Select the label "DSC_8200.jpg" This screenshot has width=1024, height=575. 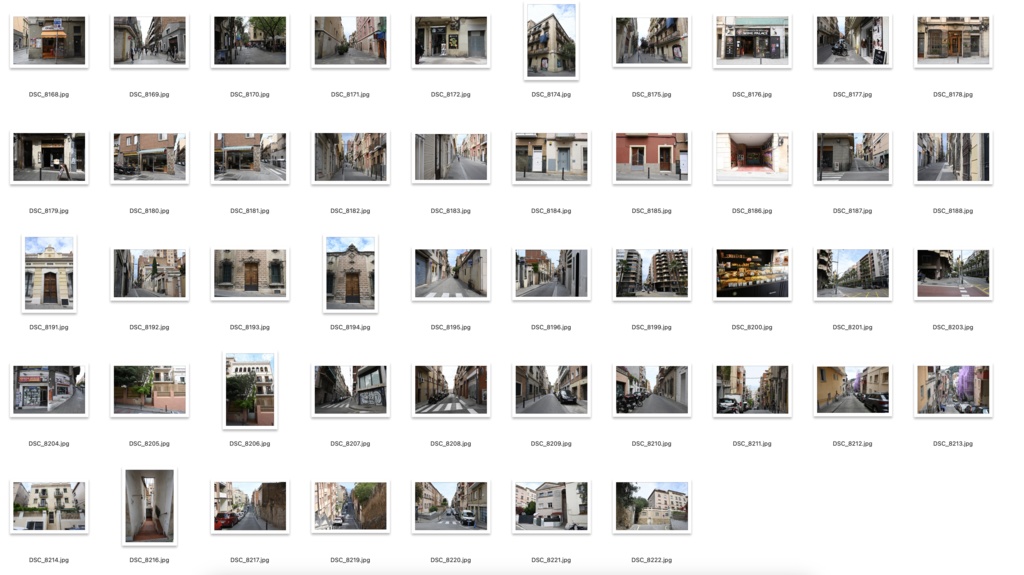752,327
